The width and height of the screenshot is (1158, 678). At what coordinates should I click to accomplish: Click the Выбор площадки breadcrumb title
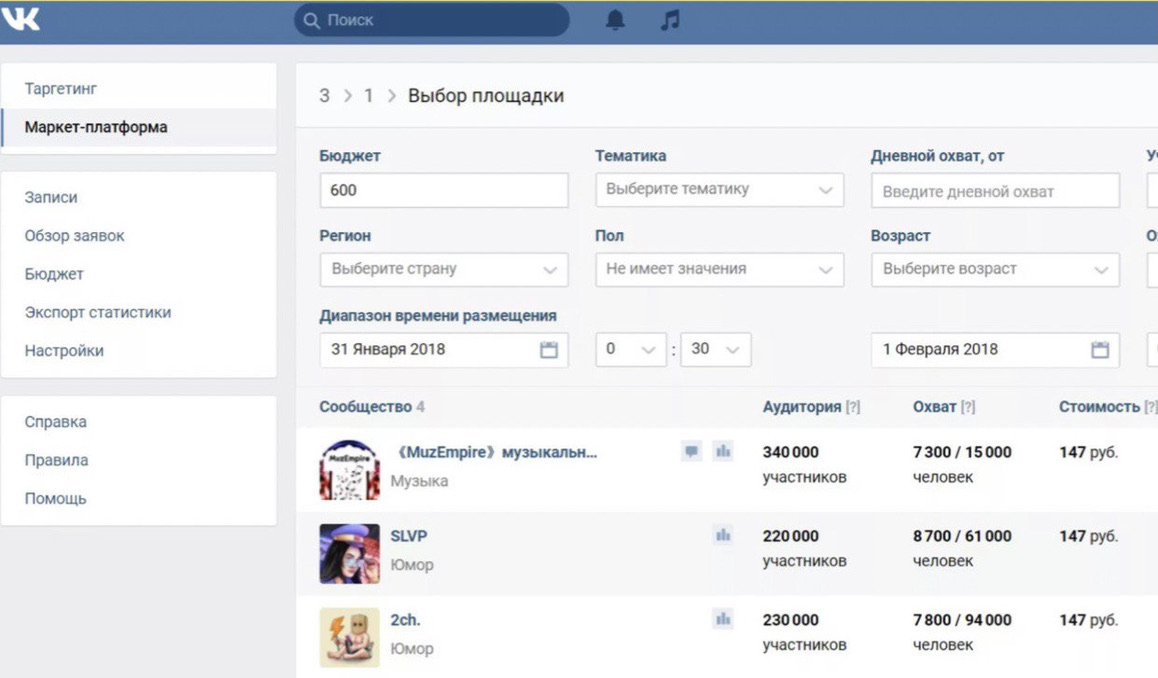coord(486,96)
